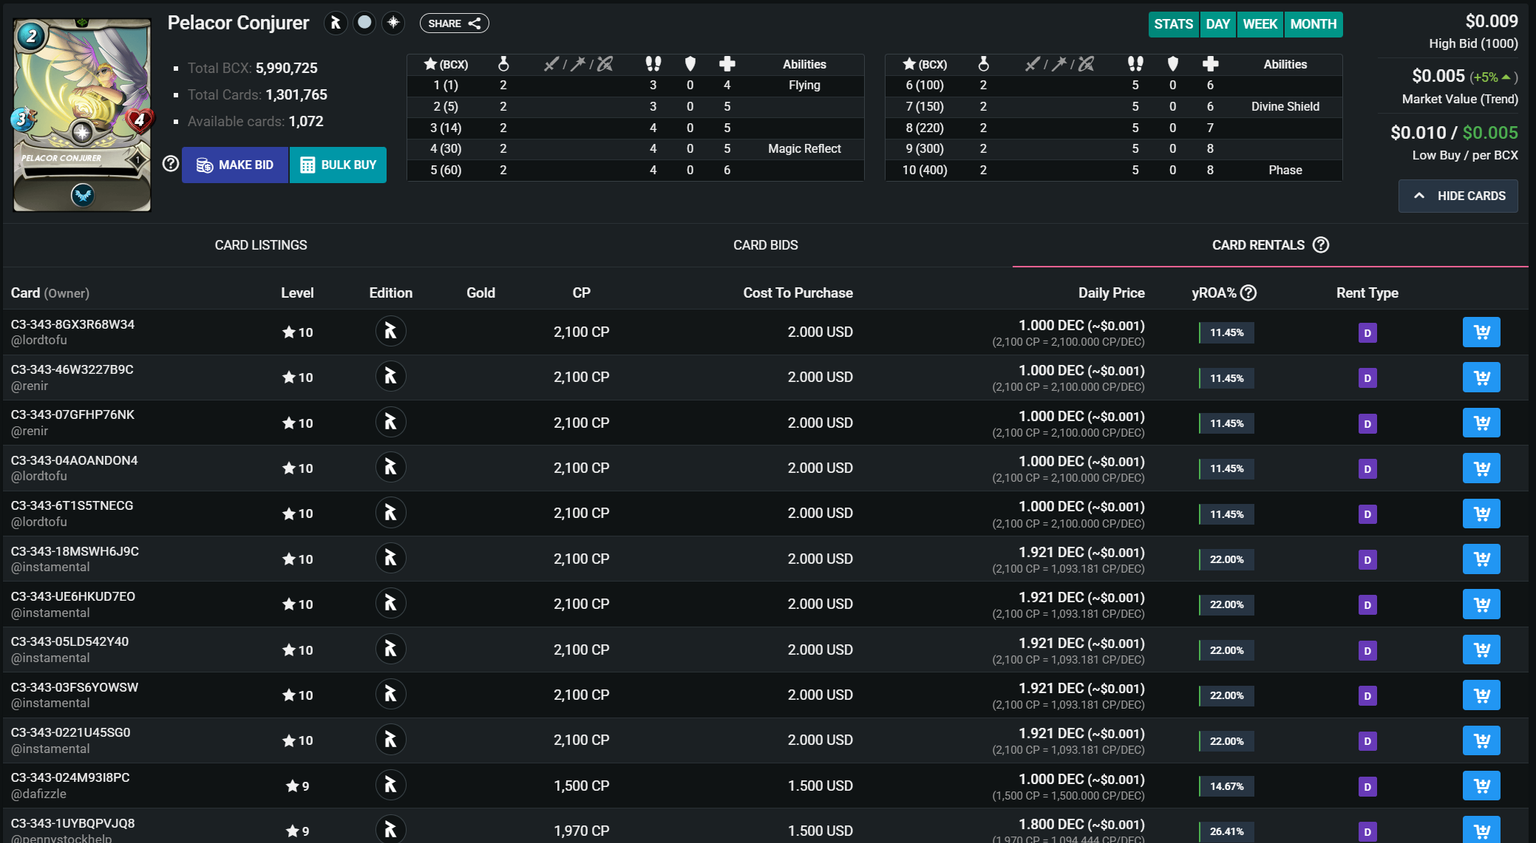Switch price chart to WEEK view
The width and height of the screenshot is (1536, 843).
coord(1259,24)
